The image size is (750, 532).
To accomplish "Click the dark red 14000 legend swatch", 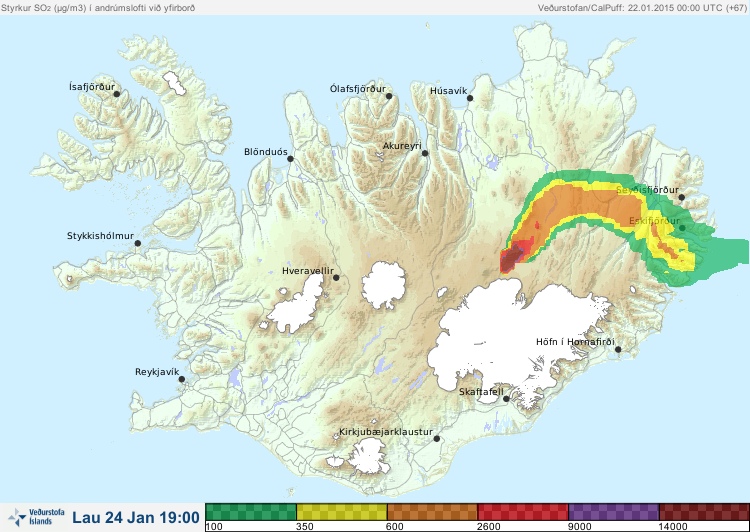I will (704, 512).
